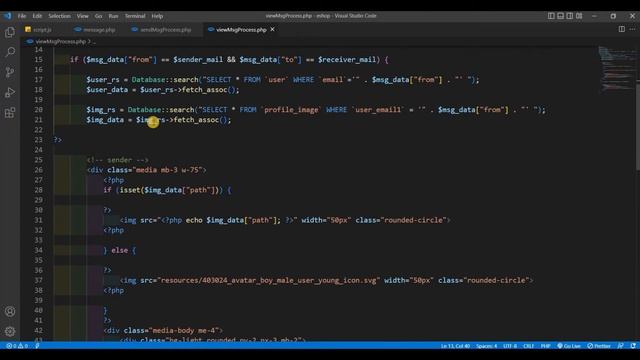
Task: Open the Search view in activity bar
Action: point(10,52)
